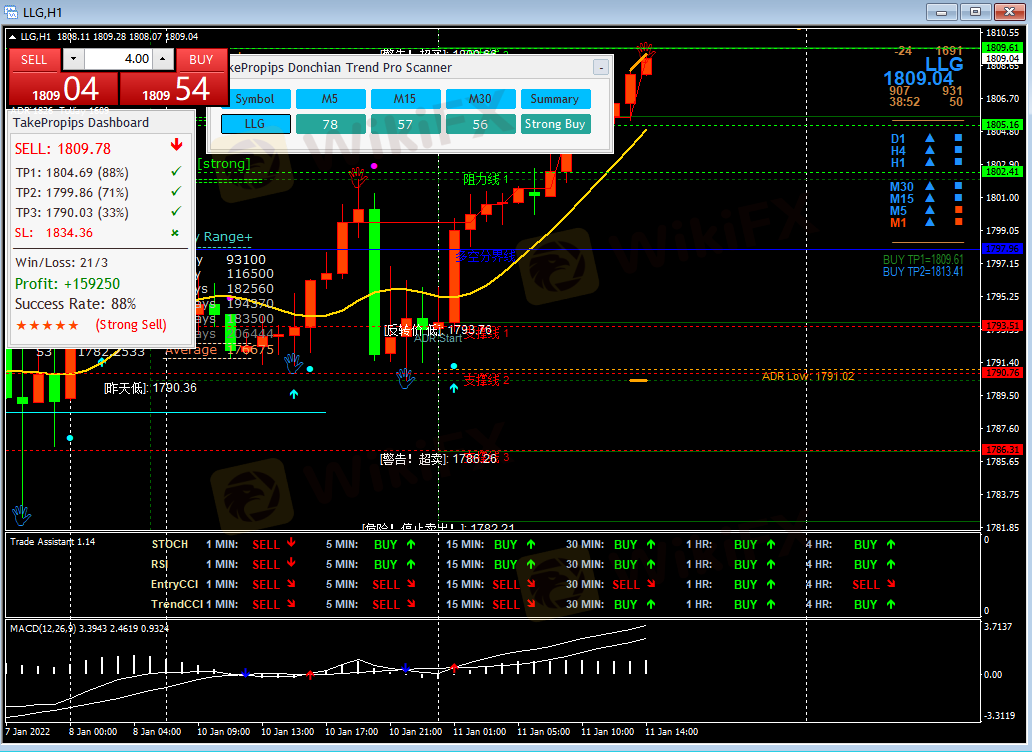Click the 4.00 lot volume input field
The image size is (1032, 752).
click(x=118, y=59)
